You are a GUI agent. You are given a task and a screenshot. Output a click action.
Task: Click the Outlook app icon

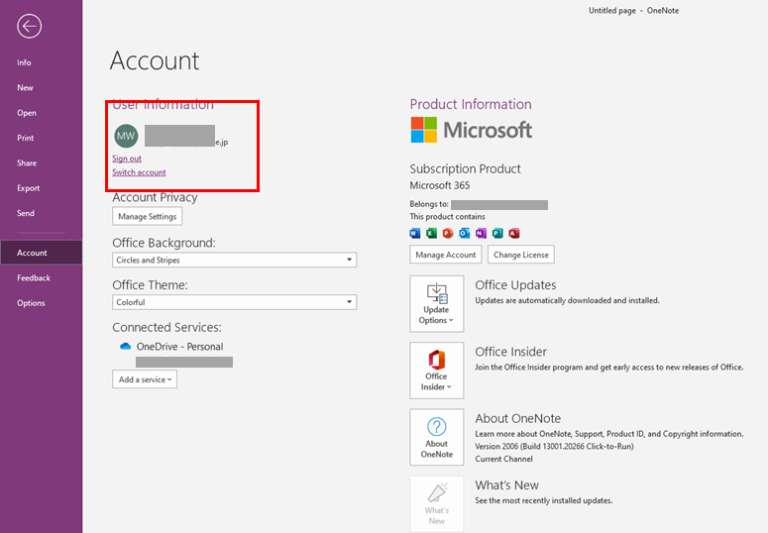[464, 233]
